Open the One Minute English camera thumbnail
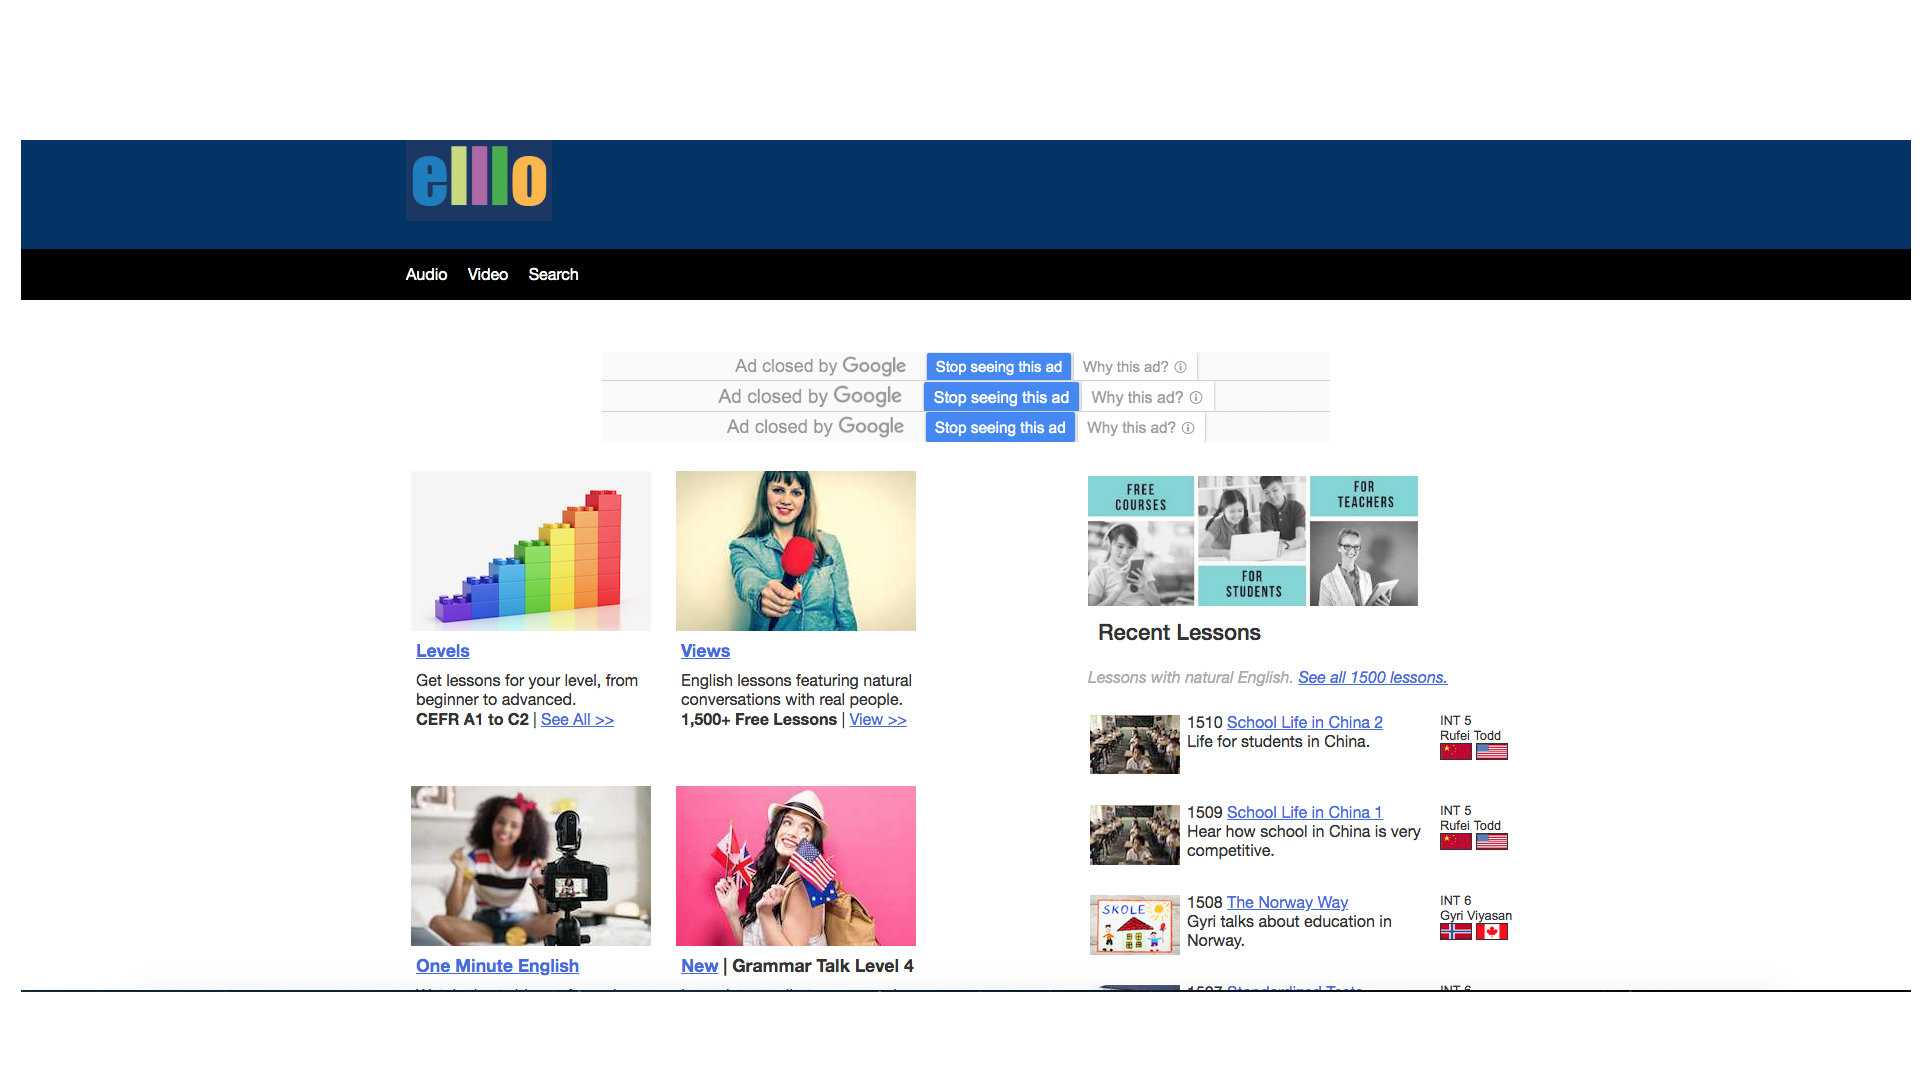 [x=531, y=866]
